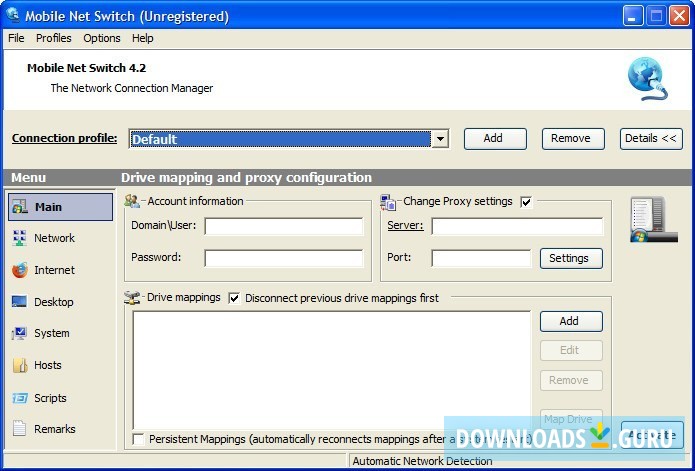This screenshot has width=695, height=471.
Task: Click the System computer icon
Action: click(20, 333)
